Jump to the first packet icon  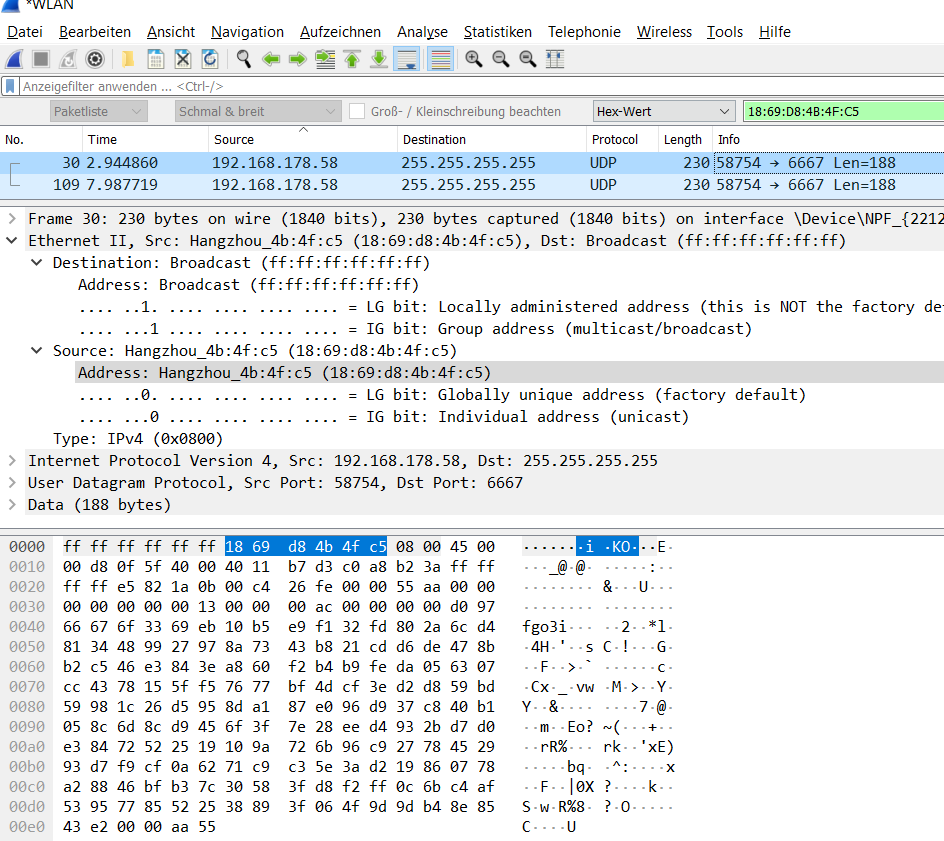(x=352, y=60)
